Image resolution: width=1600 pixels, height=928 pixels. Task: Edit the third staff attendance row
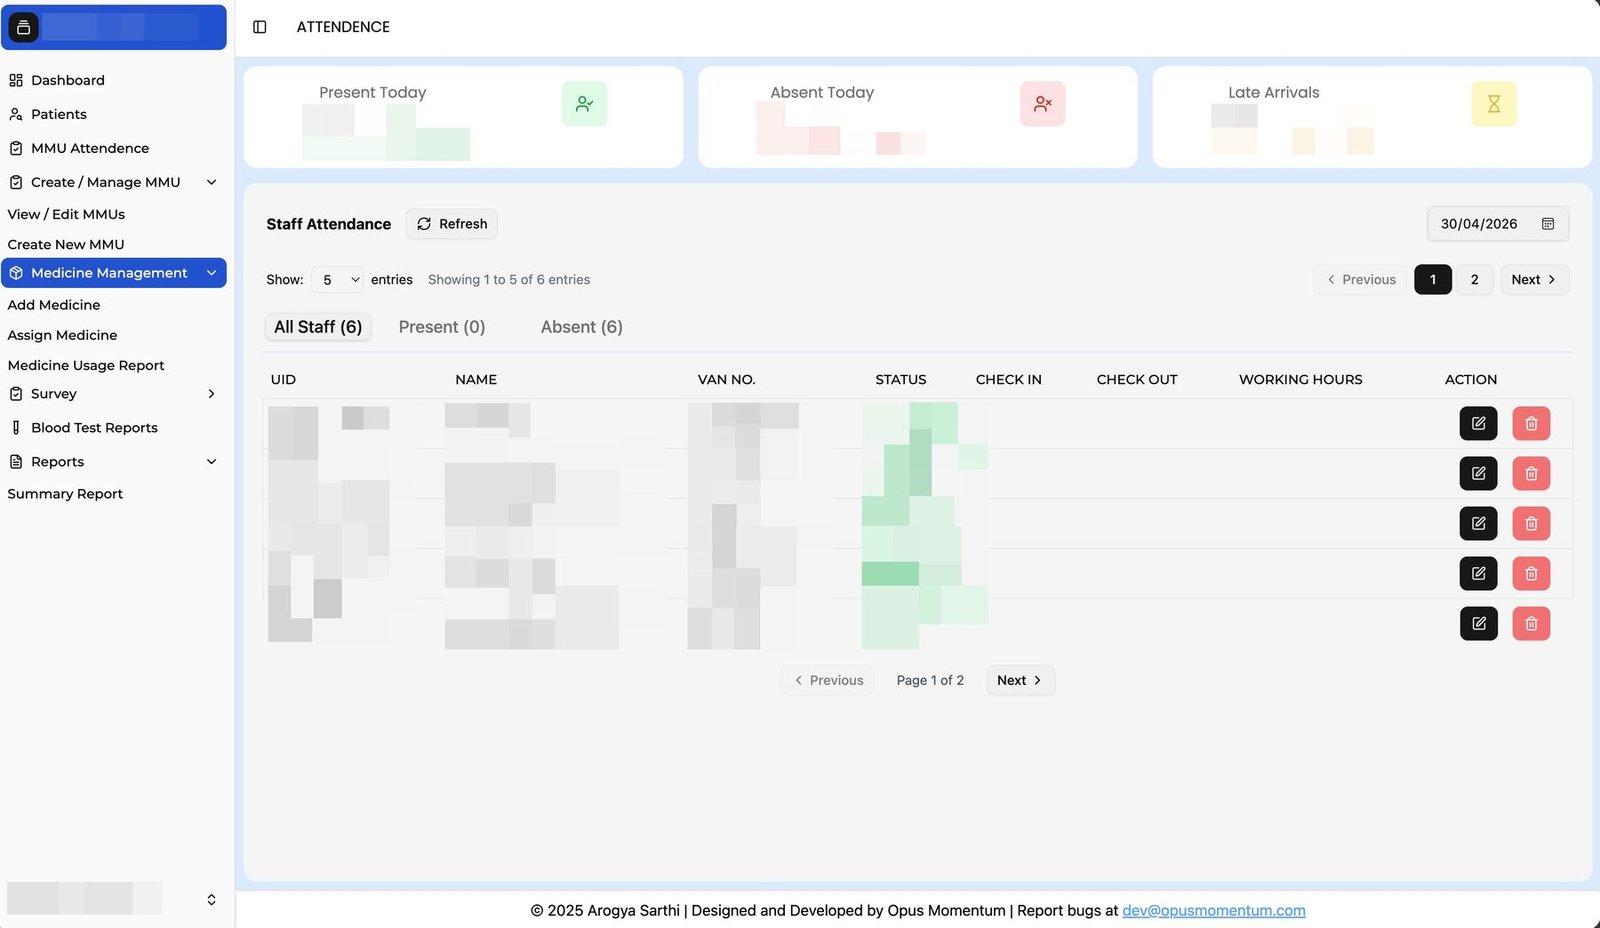(1479, 523)
